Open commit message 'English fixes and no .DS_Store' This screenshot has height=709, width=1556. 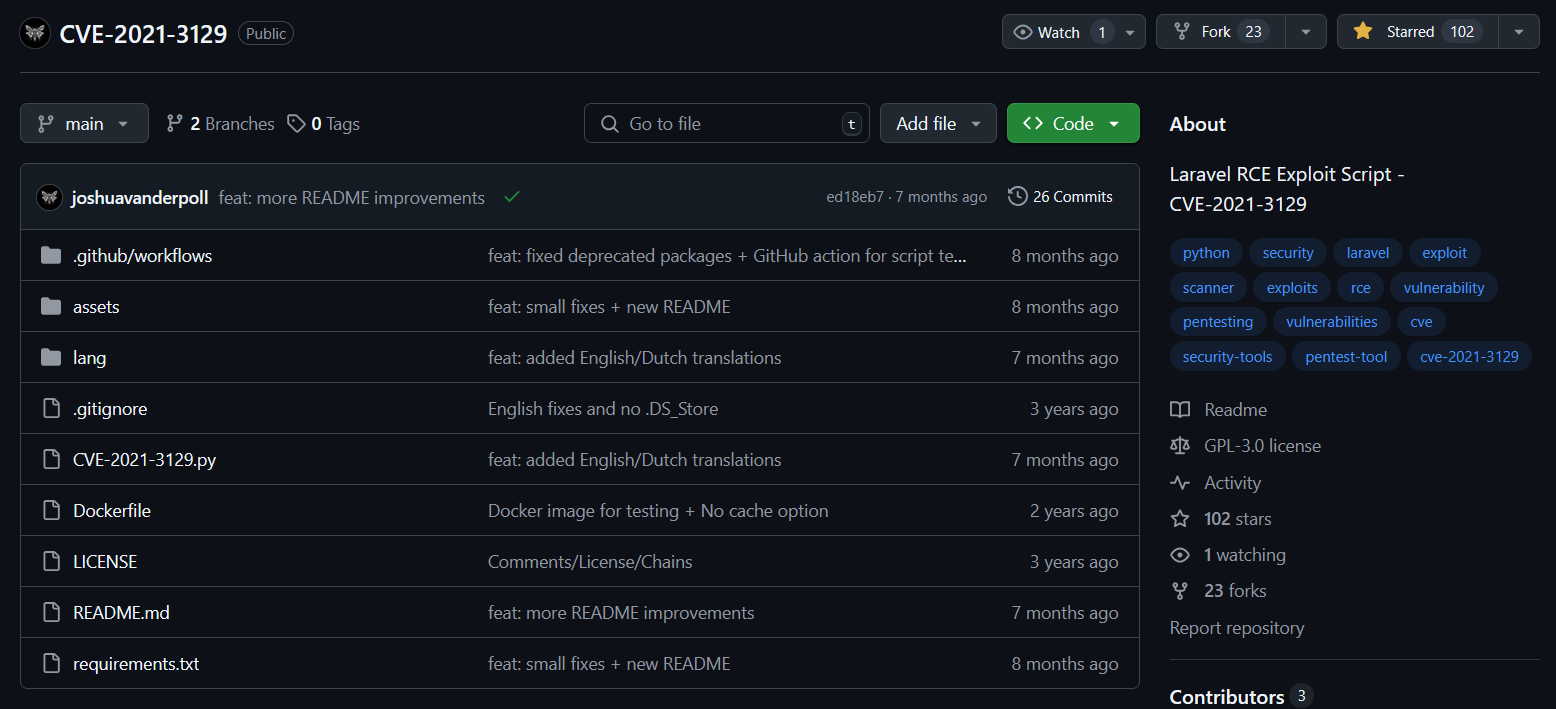(x=603, y=409)
